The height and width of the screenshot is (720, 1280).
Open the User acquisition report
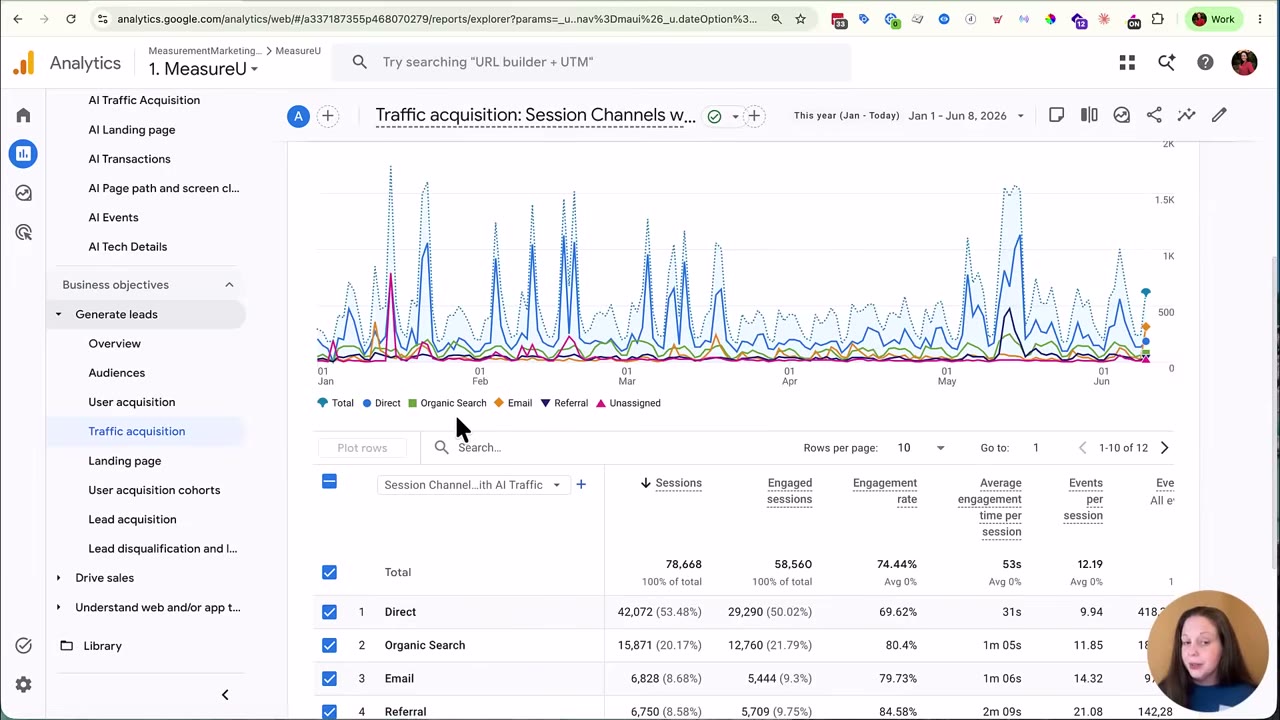click(x=132, y=402)
